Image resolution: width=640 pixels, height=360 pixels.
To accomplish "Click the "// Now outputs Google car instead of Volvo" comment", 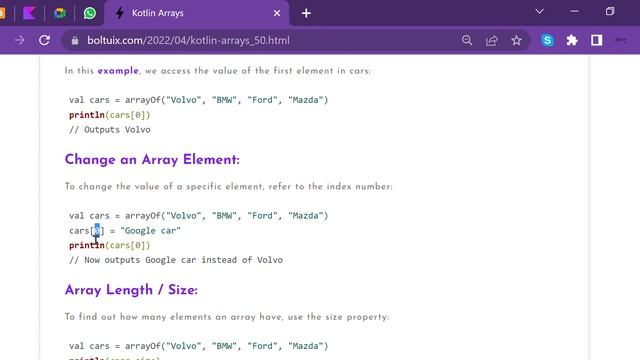I will click(176, 260).
